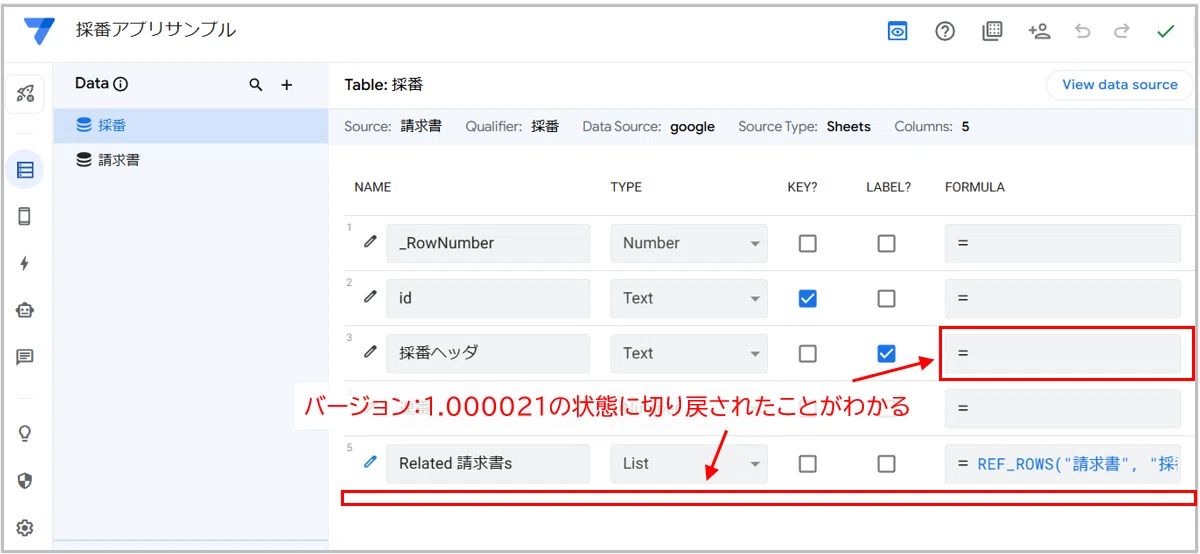Viewport: 1200px width, 554px height.
Task: Click the Qualifier: 採番 text
Action: coord(513,127)
